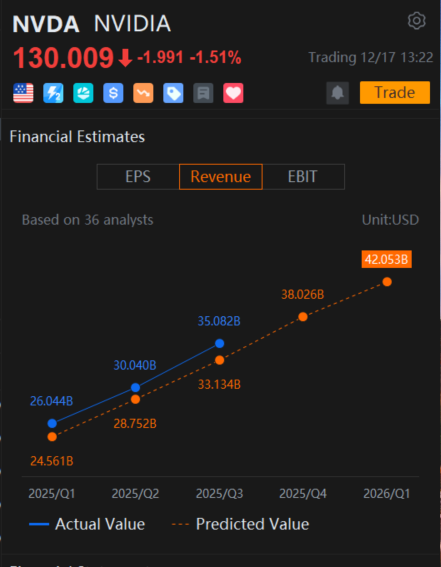Click the Trading 12/17 13:22 status
The height and width of the screenshot is (567, 441).
[x=371, y=57]
